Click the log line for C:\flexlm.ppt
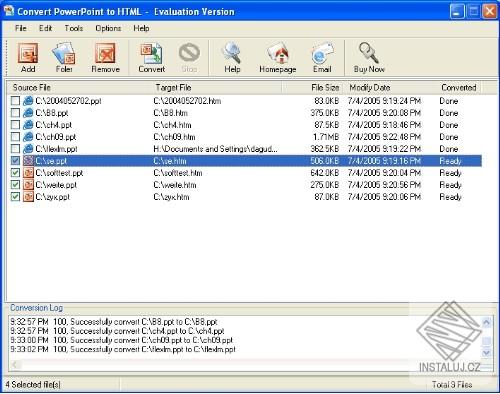This screenshot has width=500, height=394. [x=123, y=349]
